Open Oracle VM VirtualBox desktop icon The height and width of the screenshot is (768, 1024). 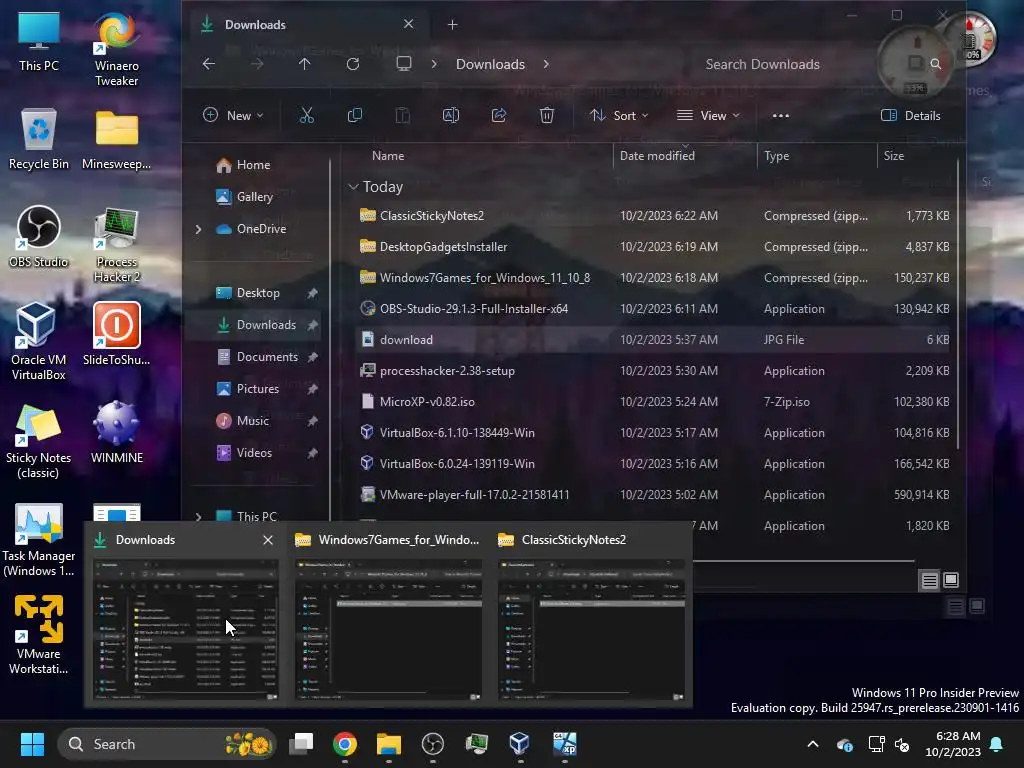(39, 342)
